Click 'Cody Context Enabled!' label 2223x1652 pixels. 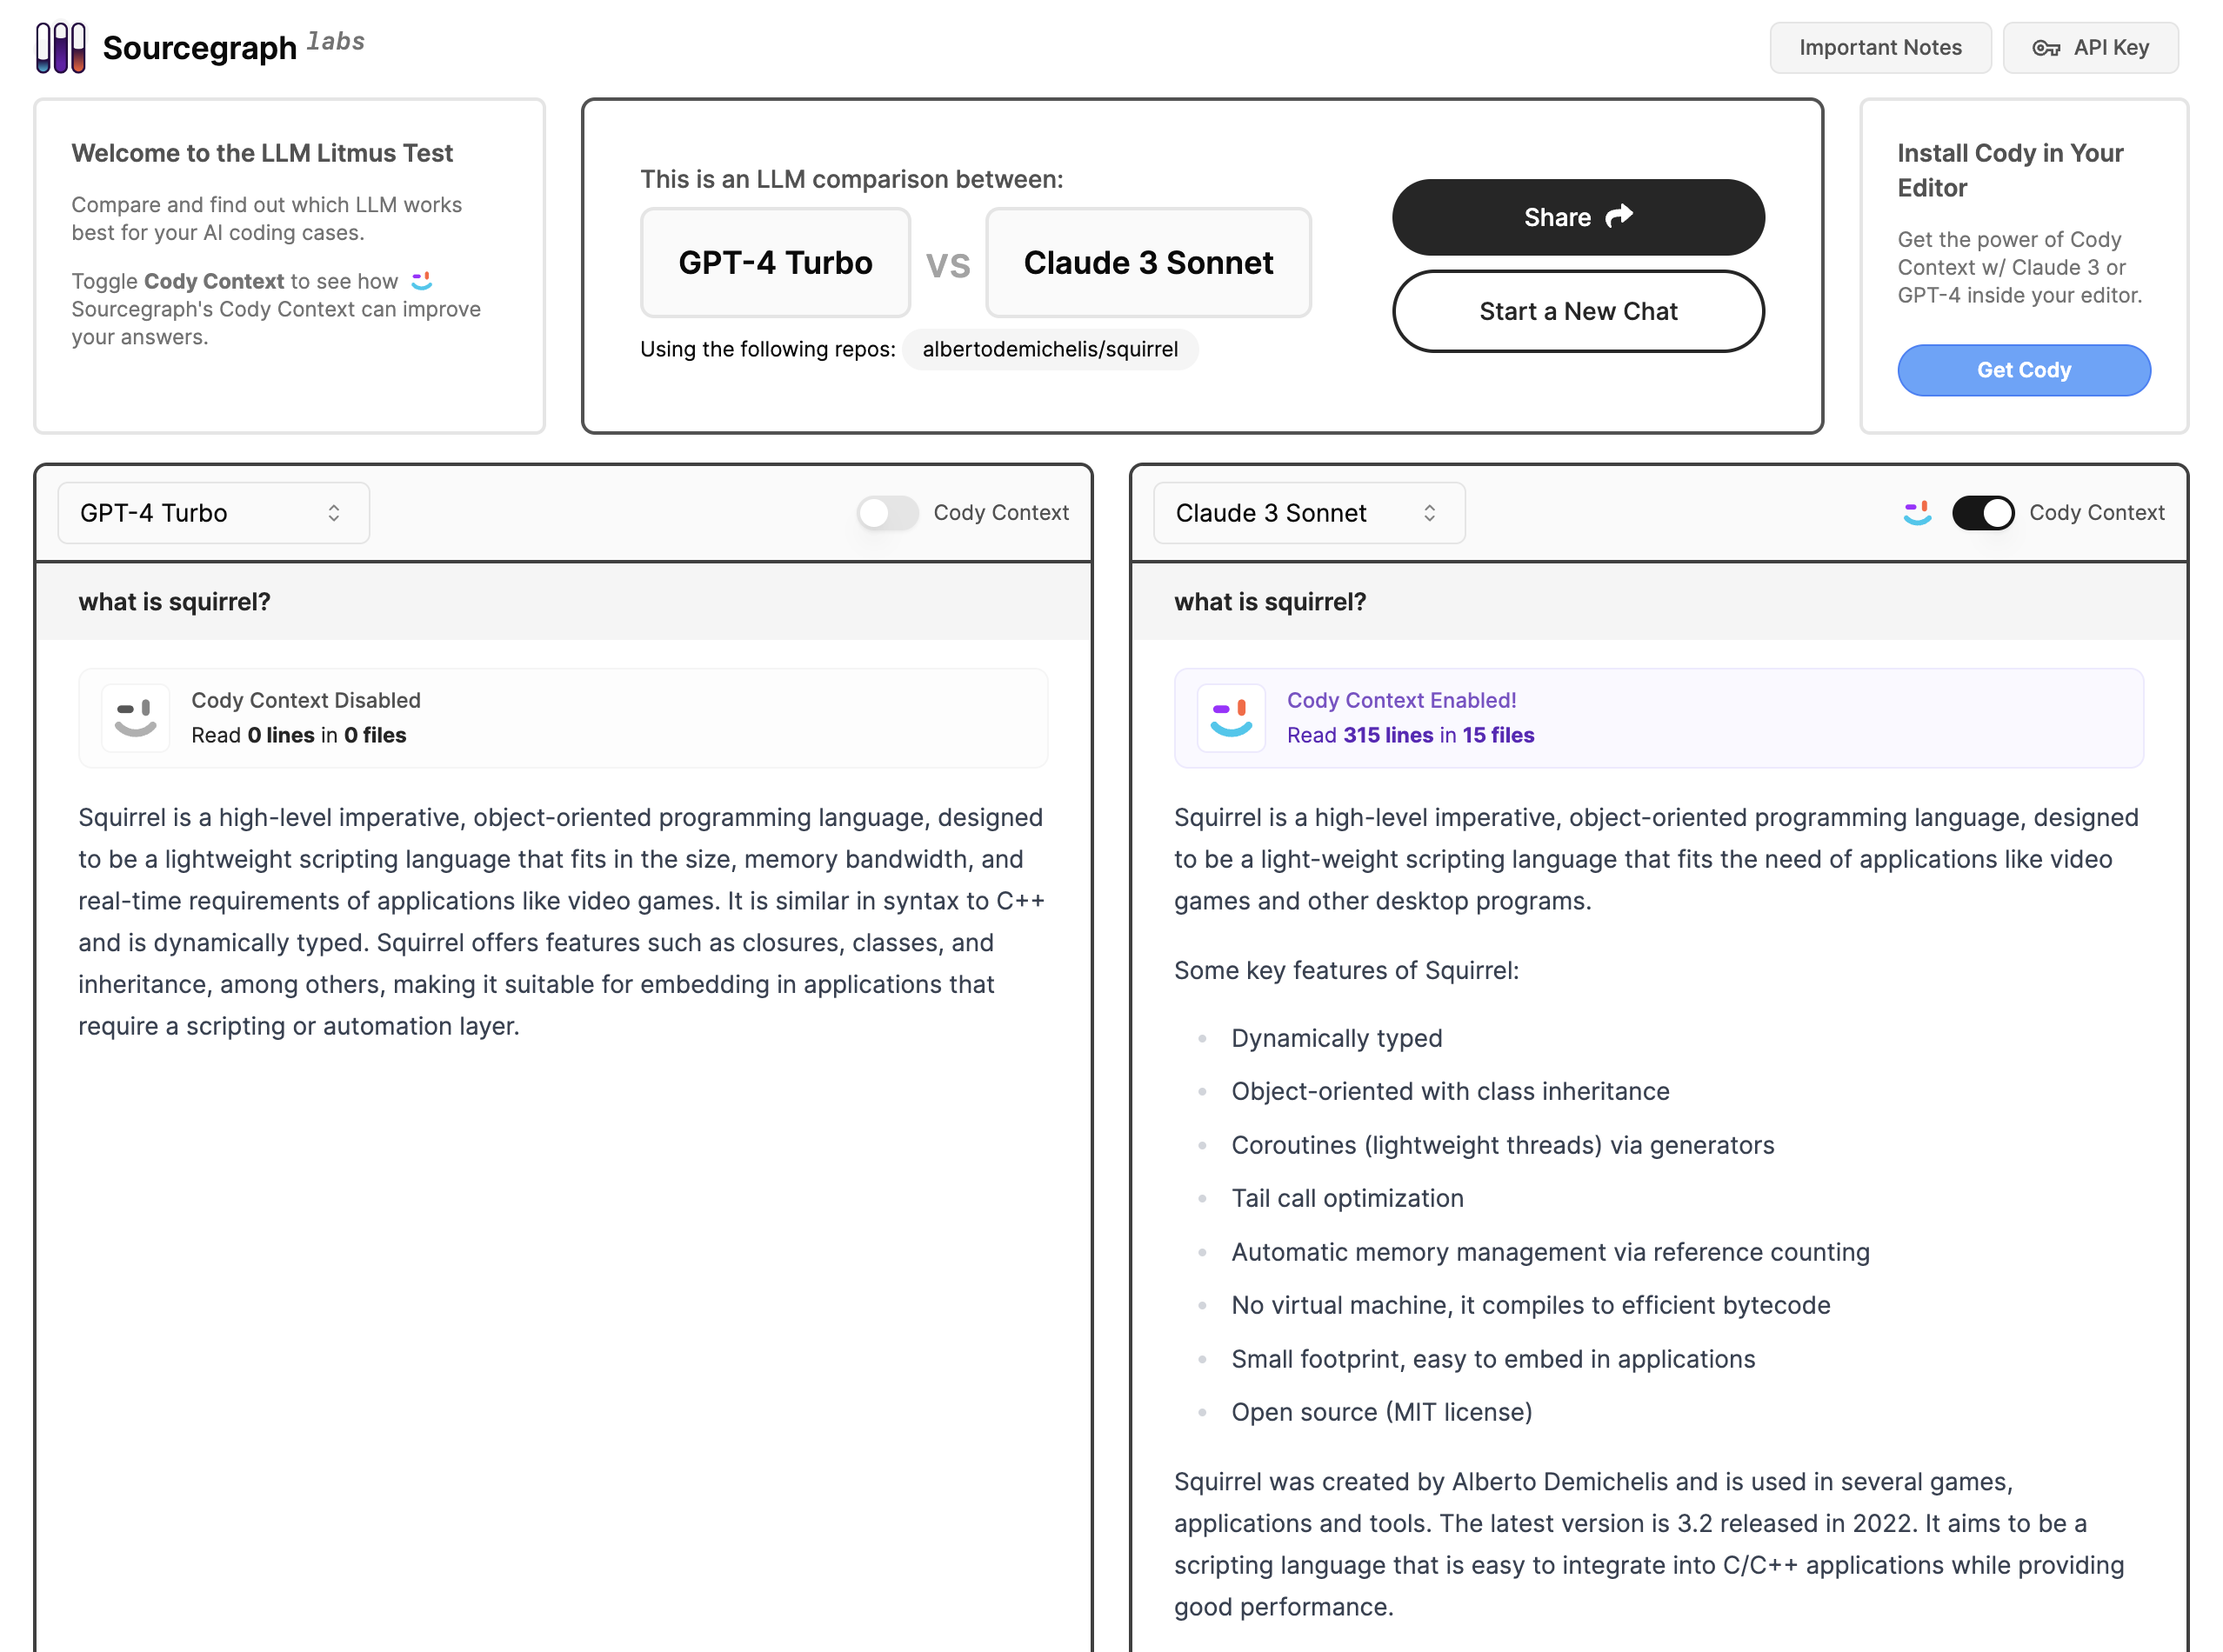click(x=1402, y=700)
